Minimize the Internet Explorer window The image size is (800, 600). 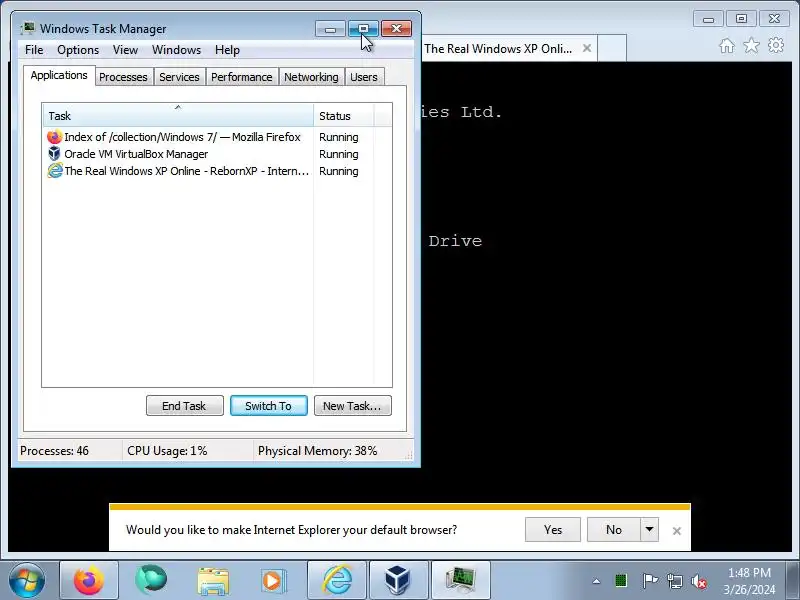pos(708,19)
